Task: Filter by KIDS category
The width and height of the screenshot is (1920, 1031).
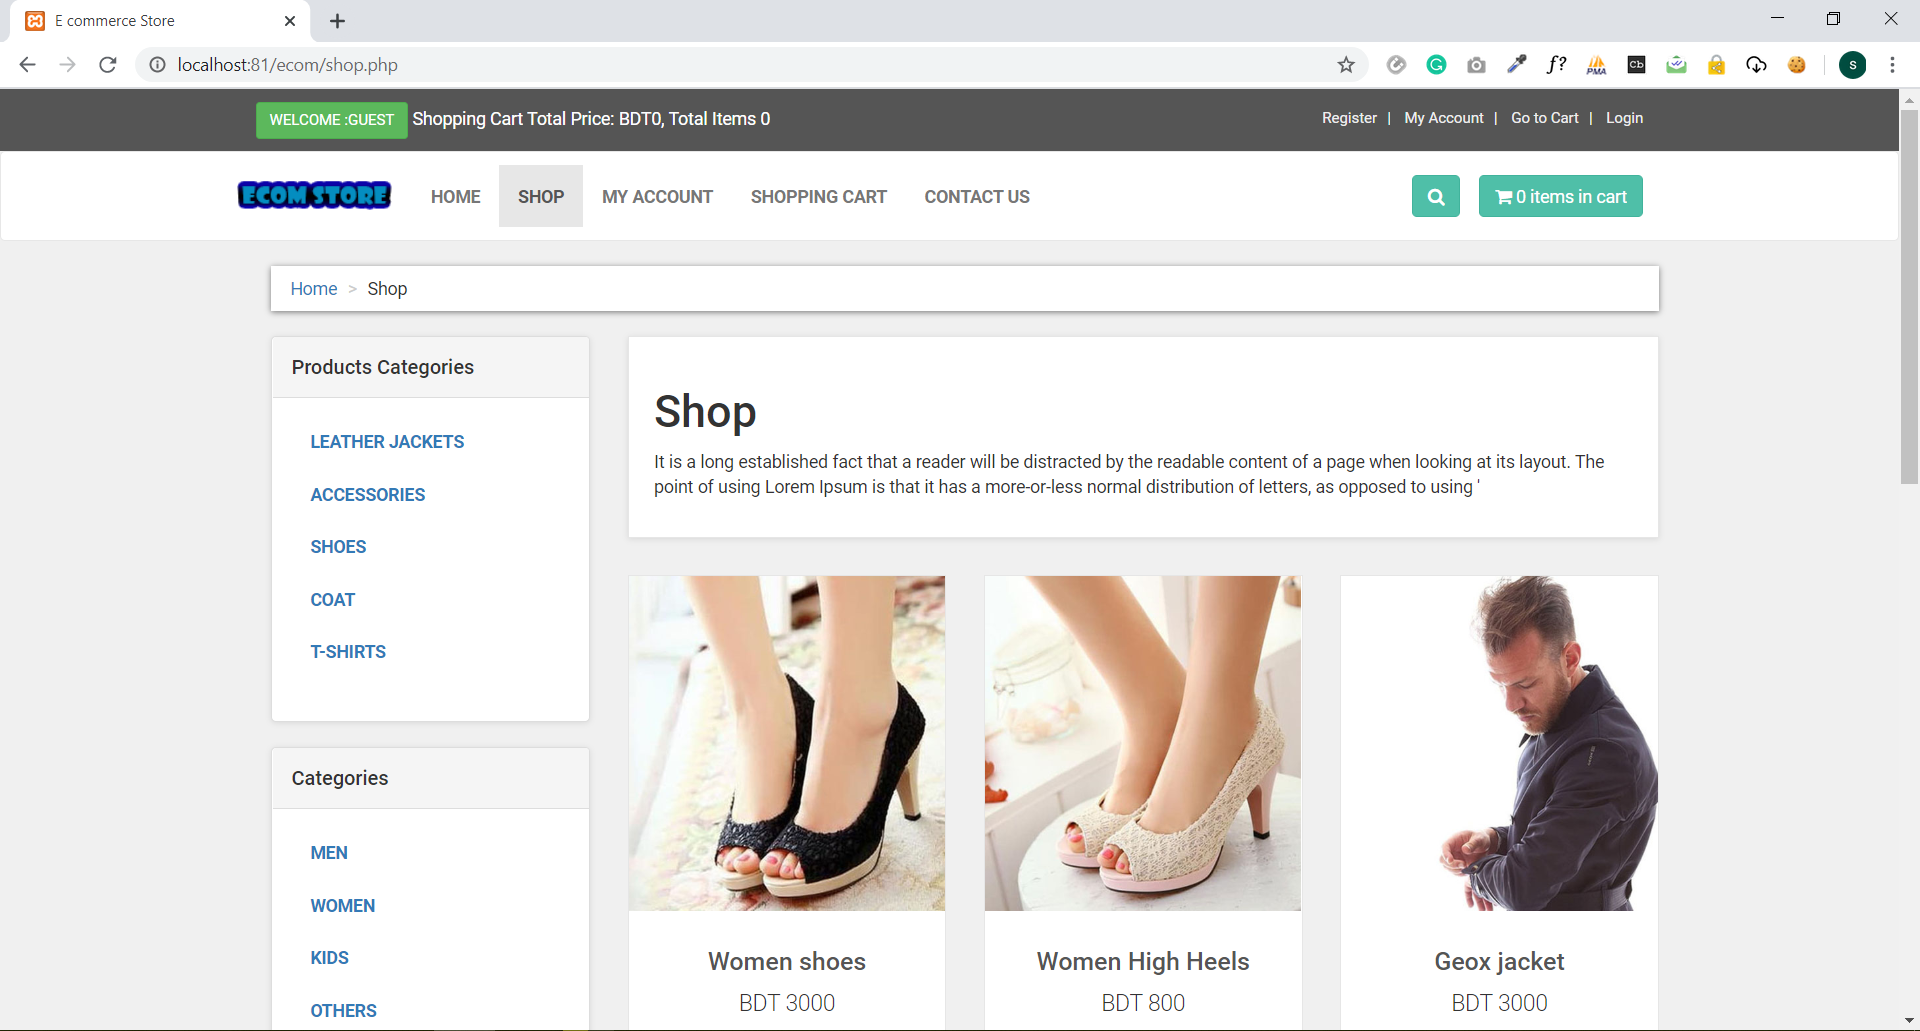Action: (329, 958)
